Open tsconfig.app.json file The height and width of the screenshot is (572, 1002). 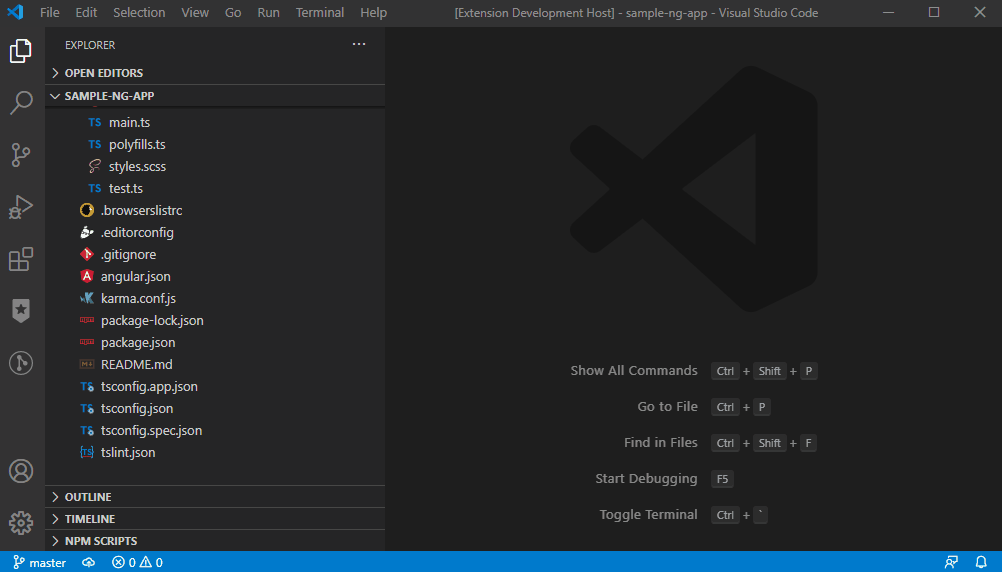click(x=215, y=387)
